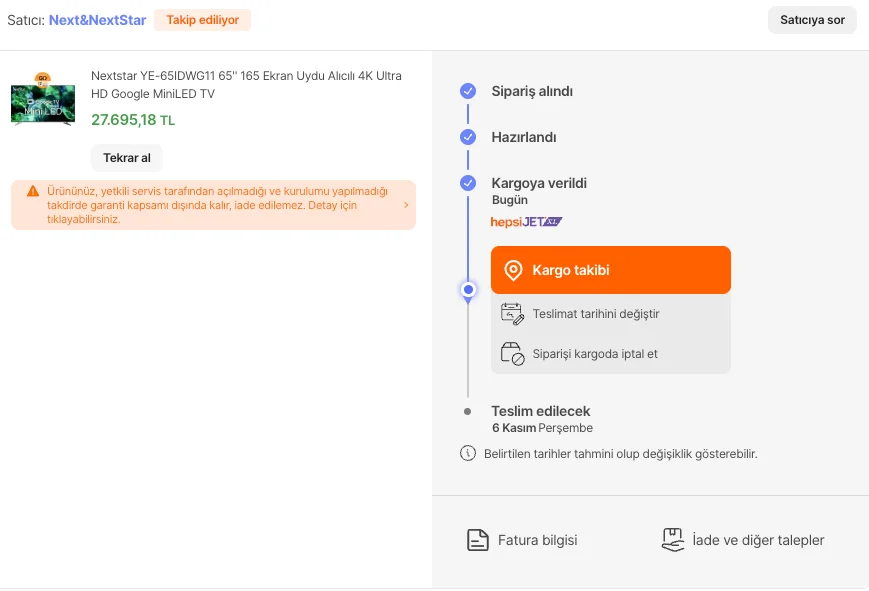Open the Nextstar TV product thumbnail
The width and height of the screenshot is (869, 591).
pos(42,98)
